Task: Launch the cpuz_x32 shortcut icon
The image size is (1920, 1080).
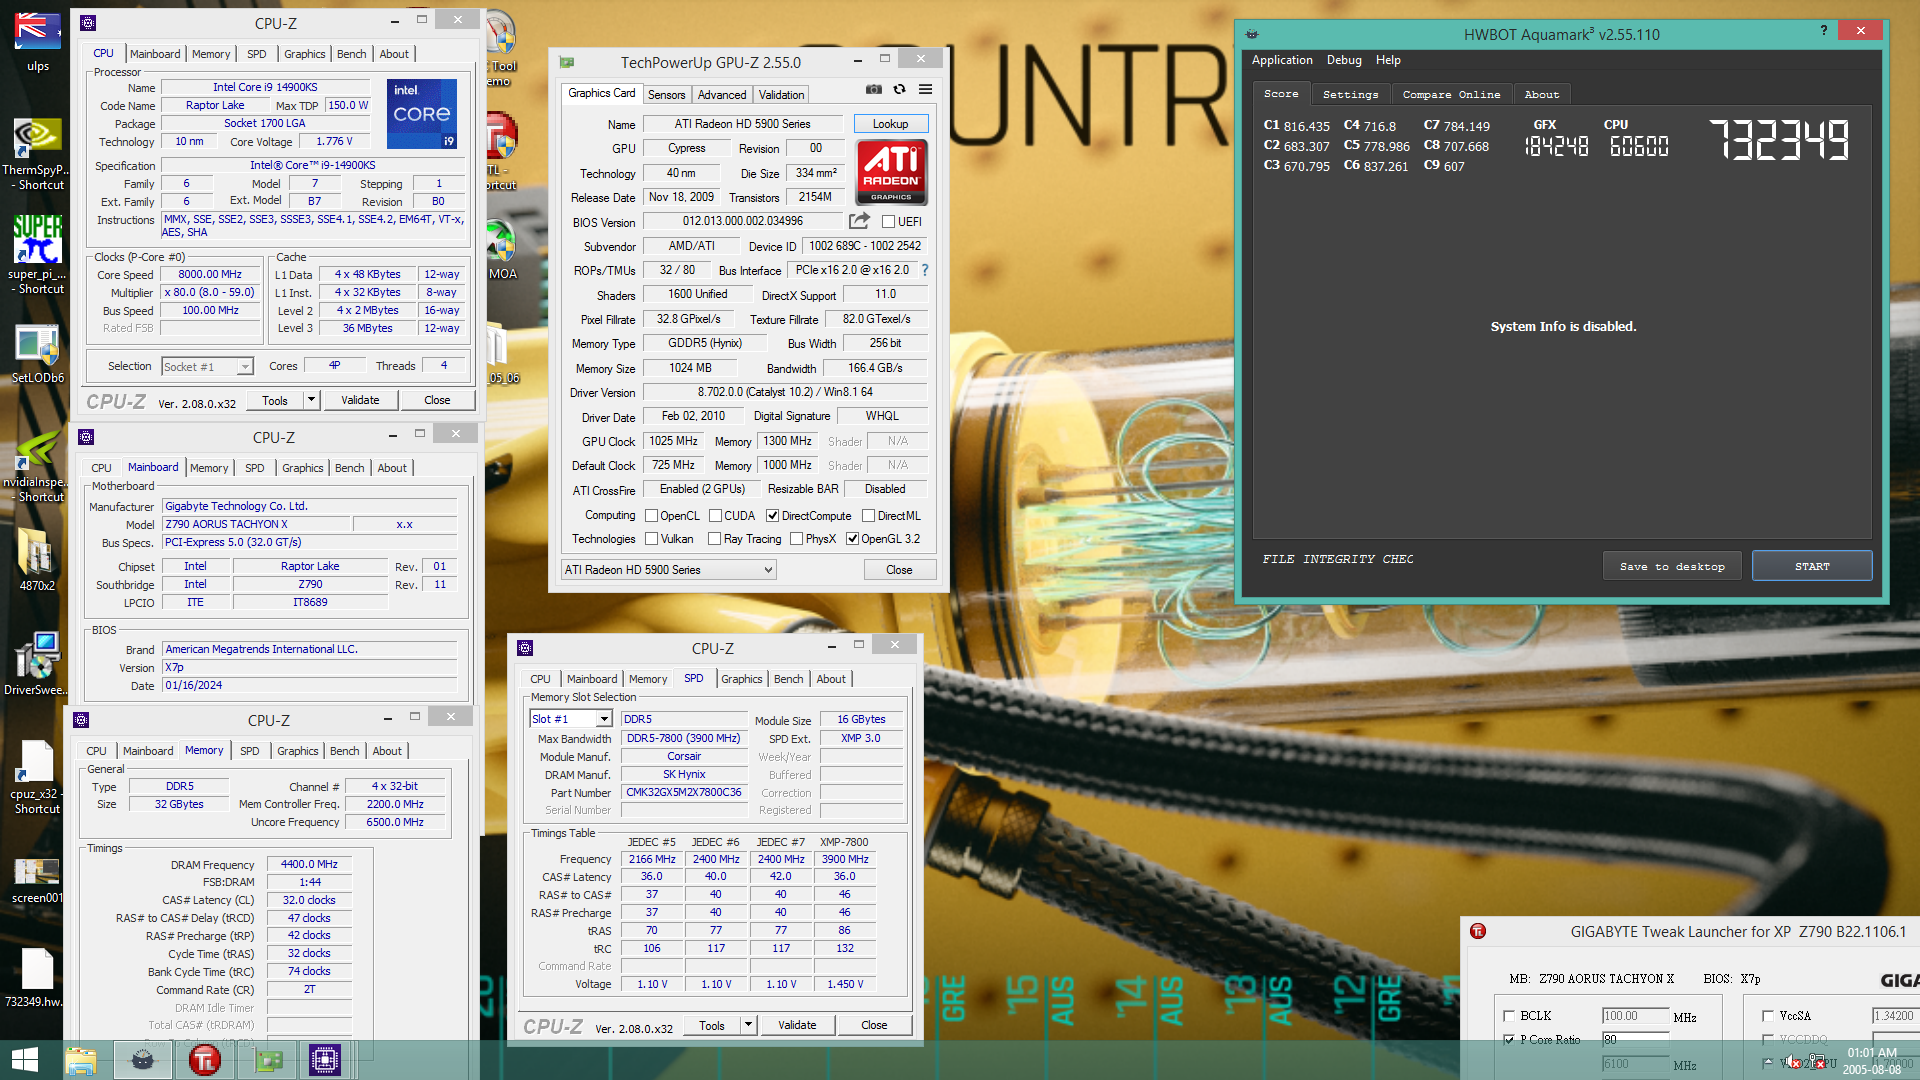Action: [37, 775]
